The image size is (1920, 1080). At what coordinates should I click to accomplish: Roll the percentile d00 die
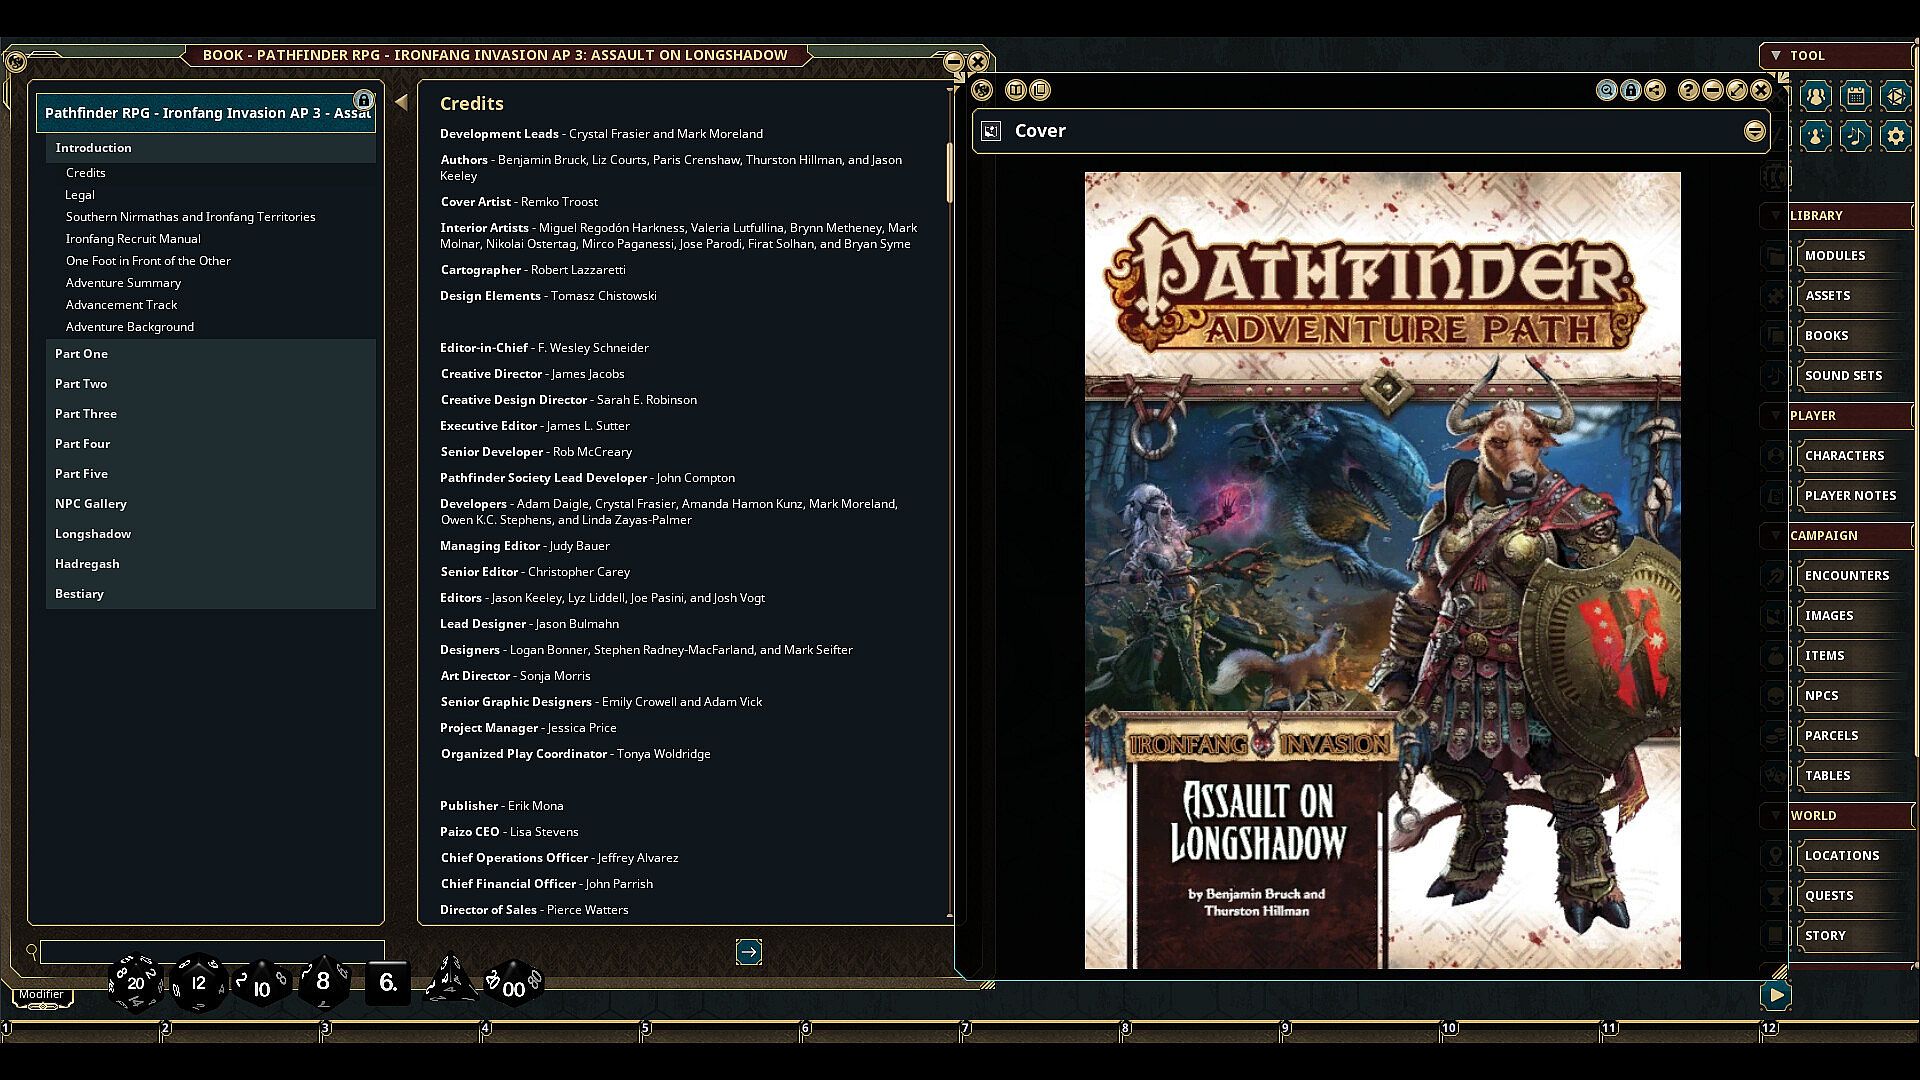513,985
